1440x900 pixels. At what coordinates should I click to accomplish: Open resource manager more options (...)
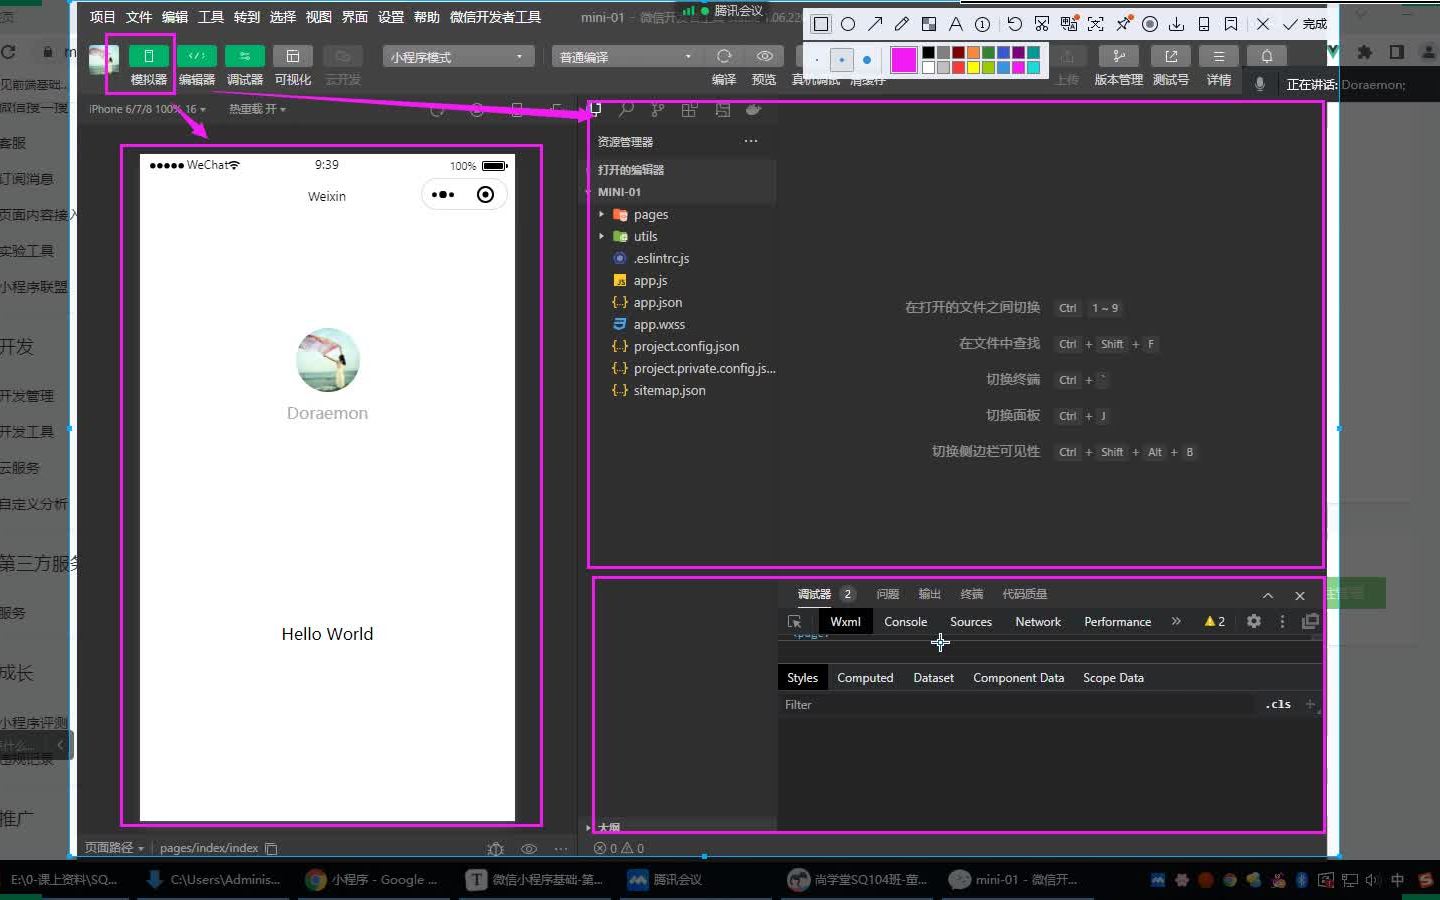751,141
